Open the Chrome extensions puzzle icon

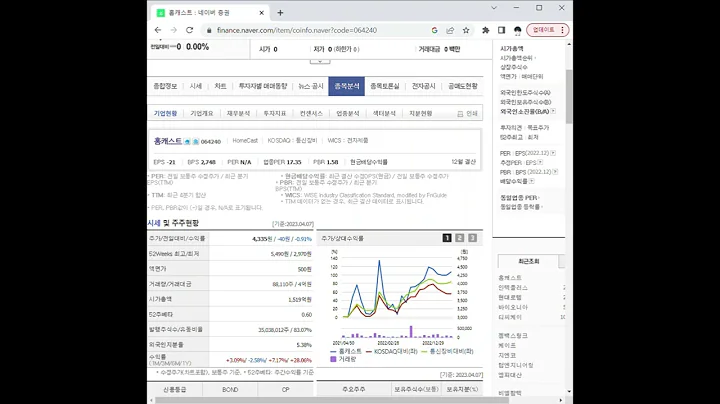point(485,30)
